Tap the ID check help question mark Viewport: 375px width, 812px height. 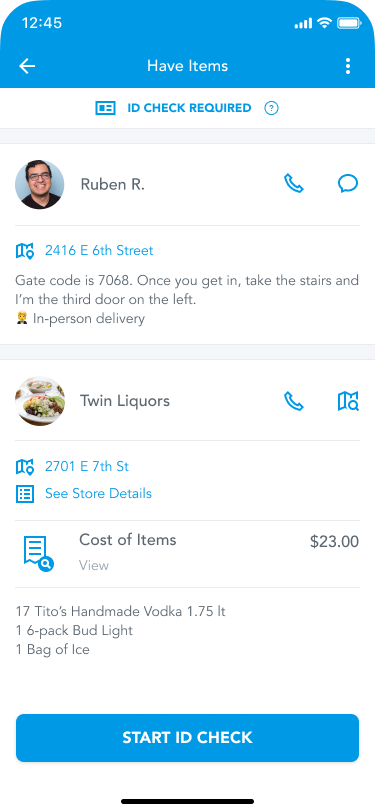point(271,108)
